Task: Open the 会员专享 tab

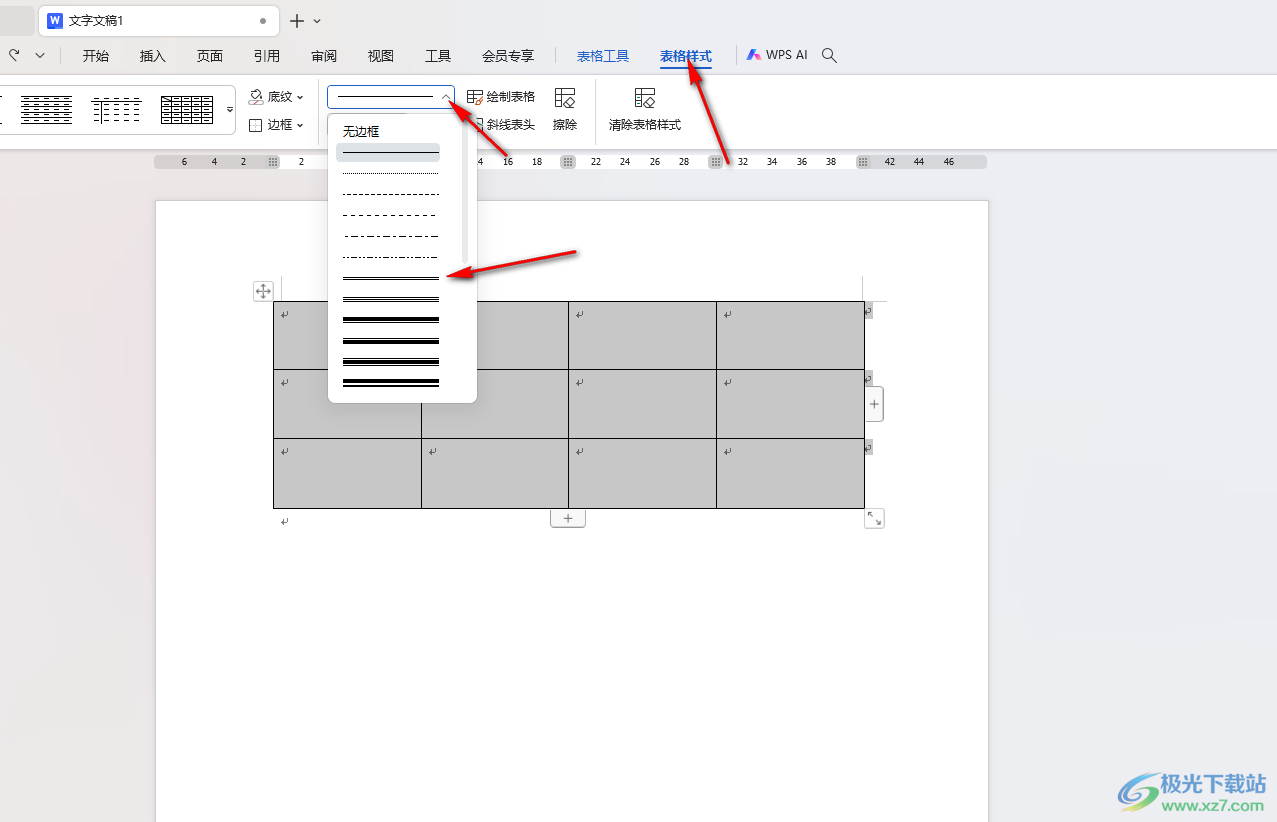Action: point(508,56)
